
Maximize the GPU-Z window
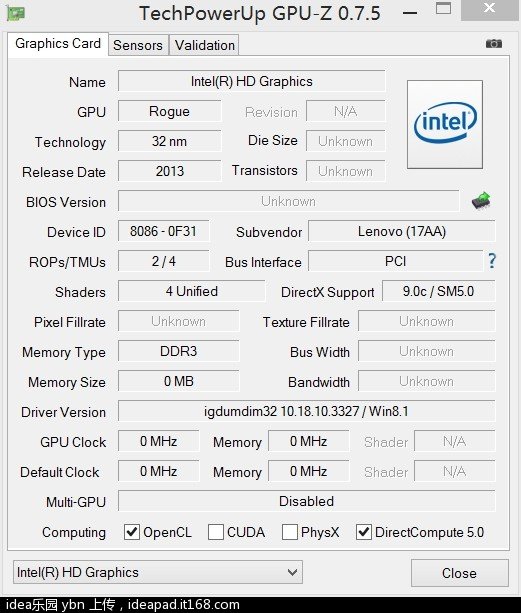443,9
